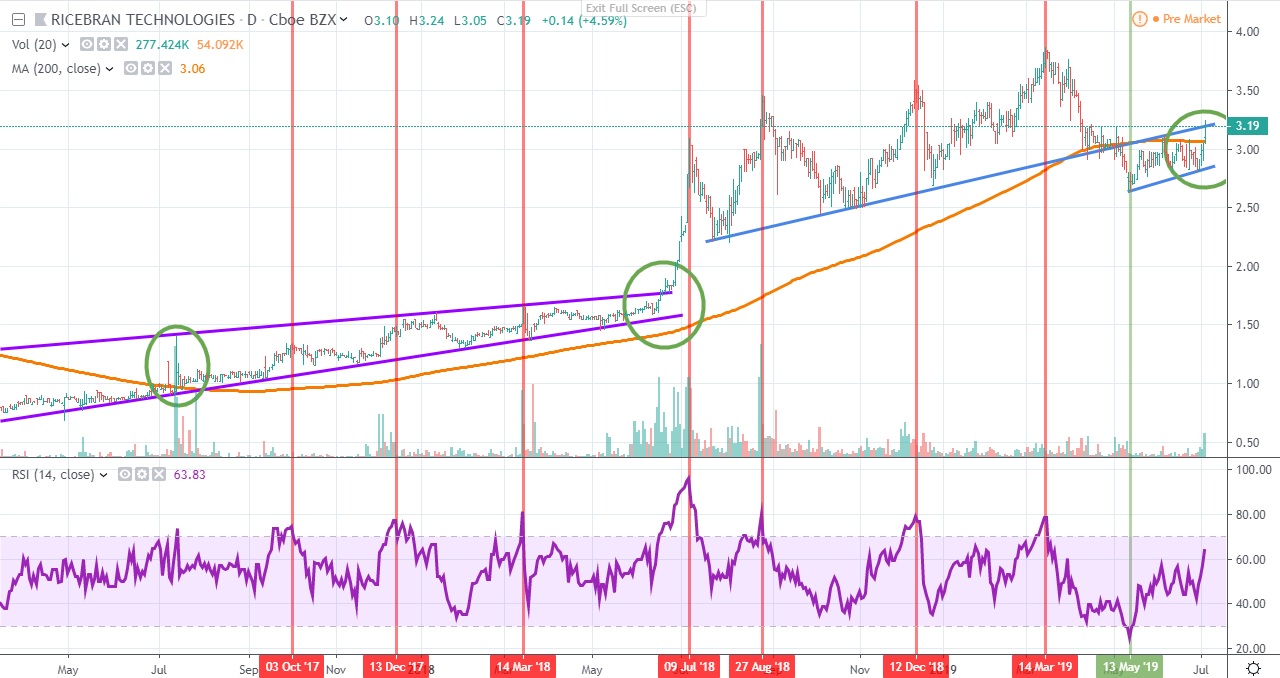Click the Vol (20) indicator label
The width and height of the screenshot is (1280, 678).
[x=32, y=45]
